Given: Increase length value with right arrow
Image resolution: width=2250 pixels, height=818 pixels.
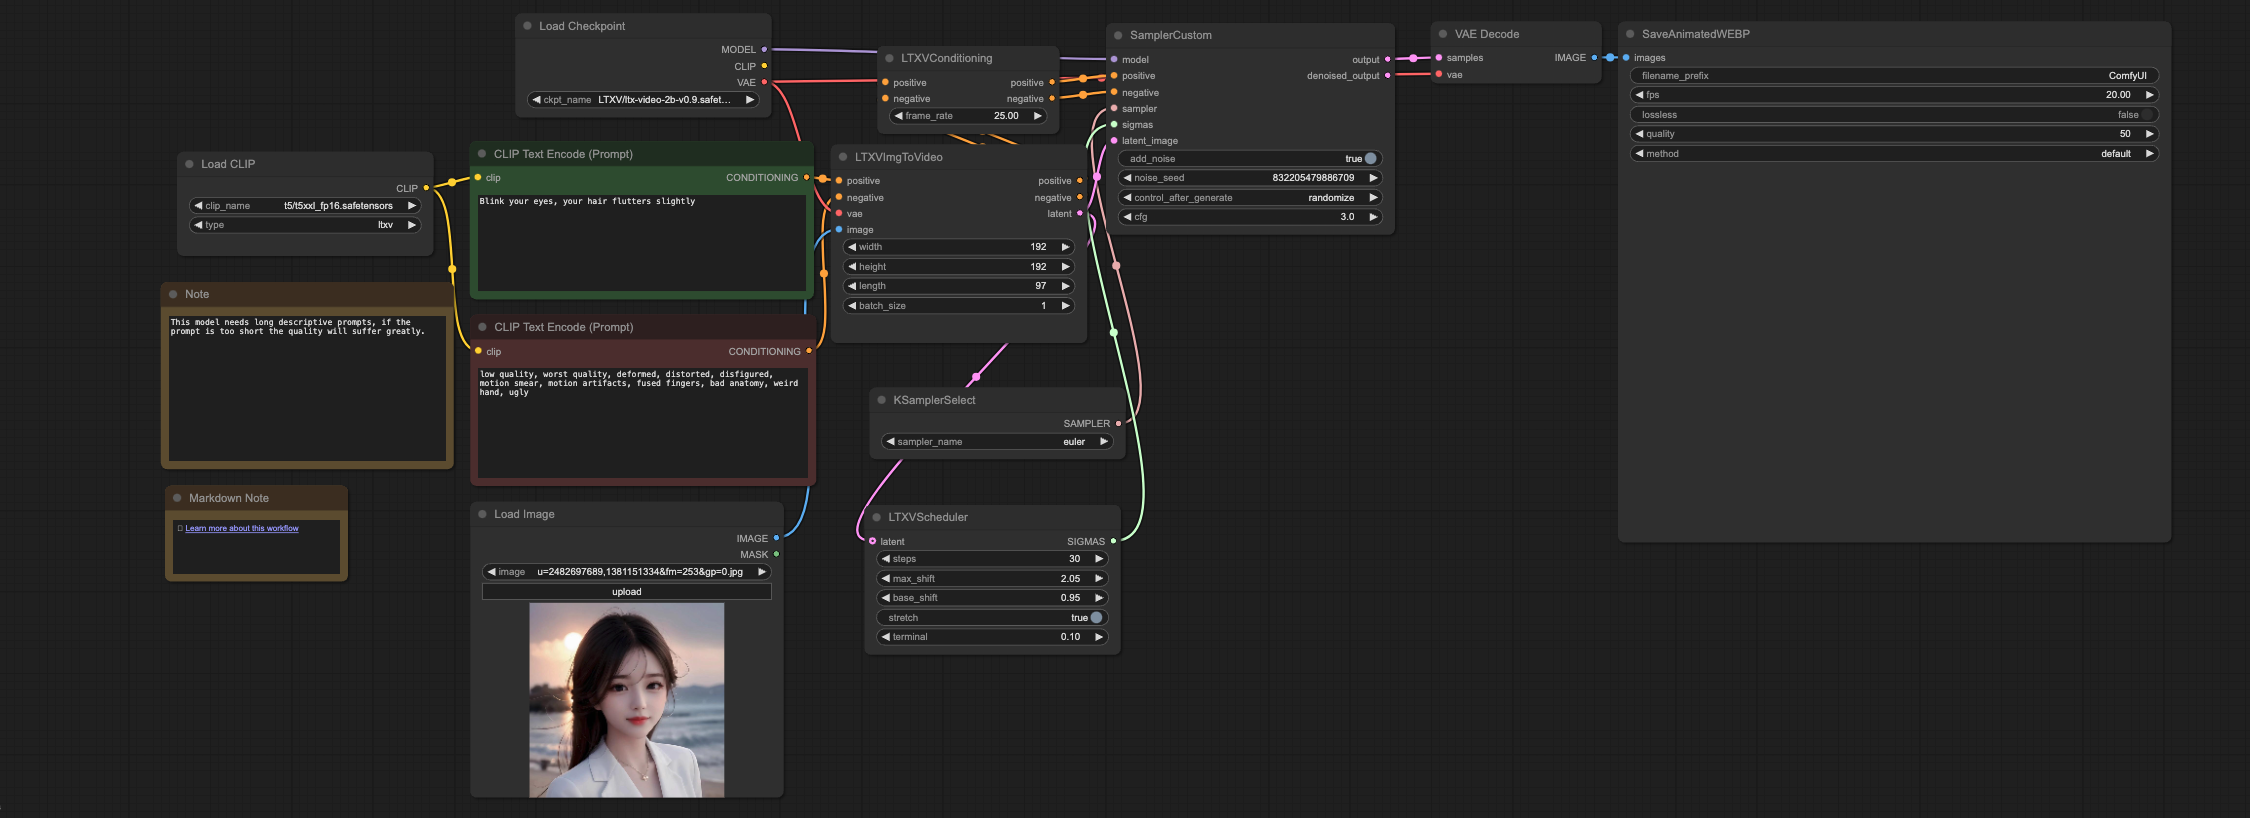Looking at the screenshot, I should click(x=1066, y=286).
